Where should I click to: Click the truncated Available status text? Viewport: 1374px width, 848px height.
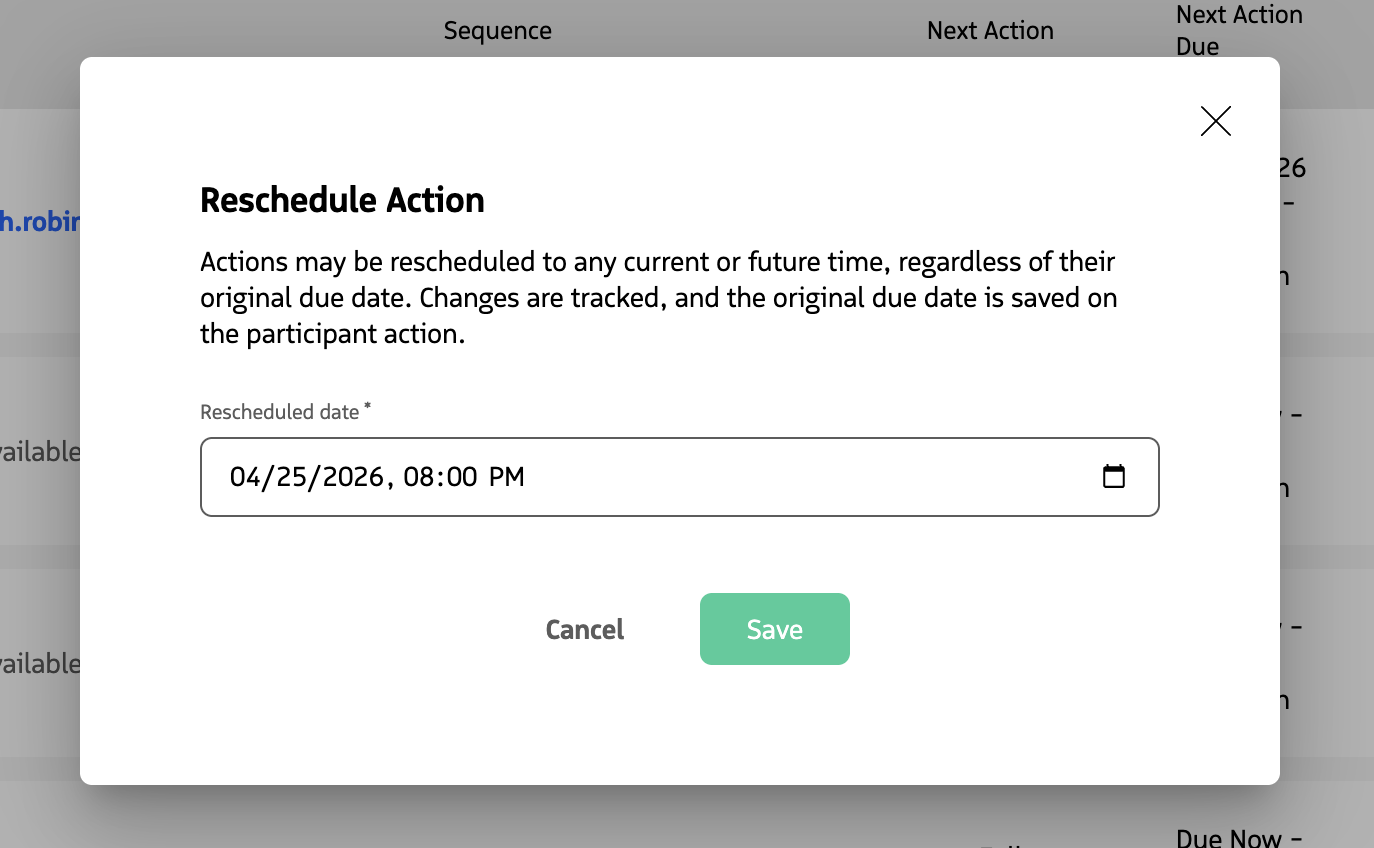(x=40, y=451)
